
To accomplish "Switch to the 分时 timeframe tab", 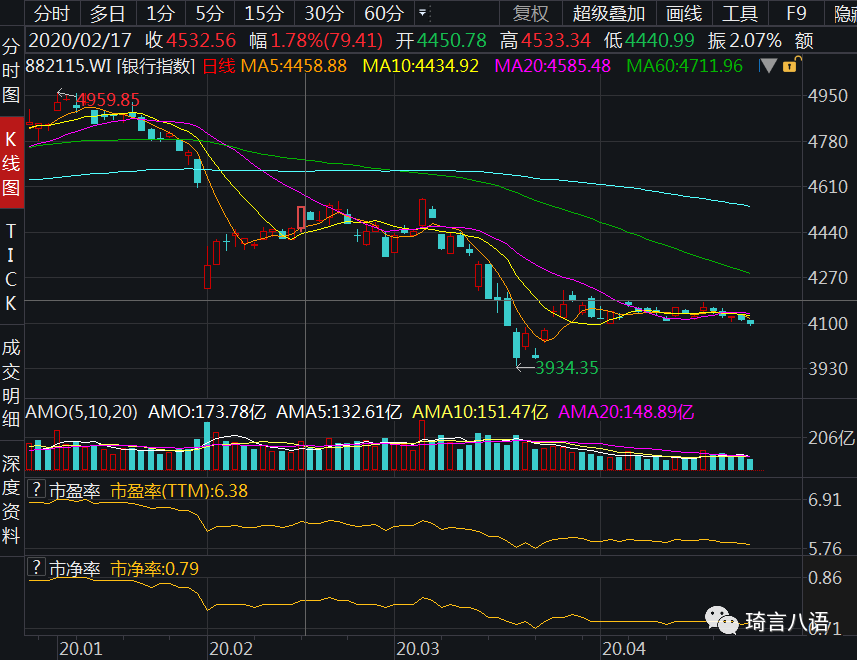I will tap(52, 14).
